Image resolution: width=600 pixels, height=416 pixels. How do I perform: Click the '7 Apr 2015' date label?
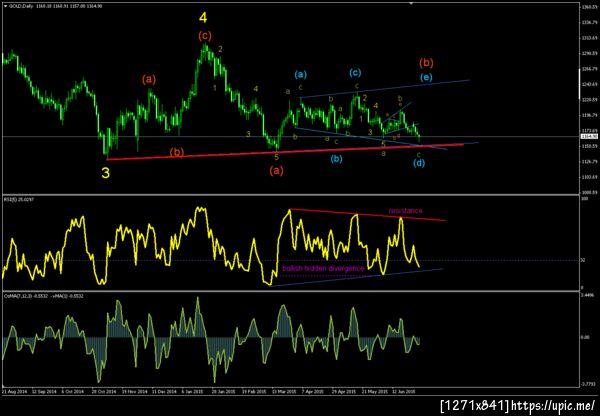click(x=315, y=392)
